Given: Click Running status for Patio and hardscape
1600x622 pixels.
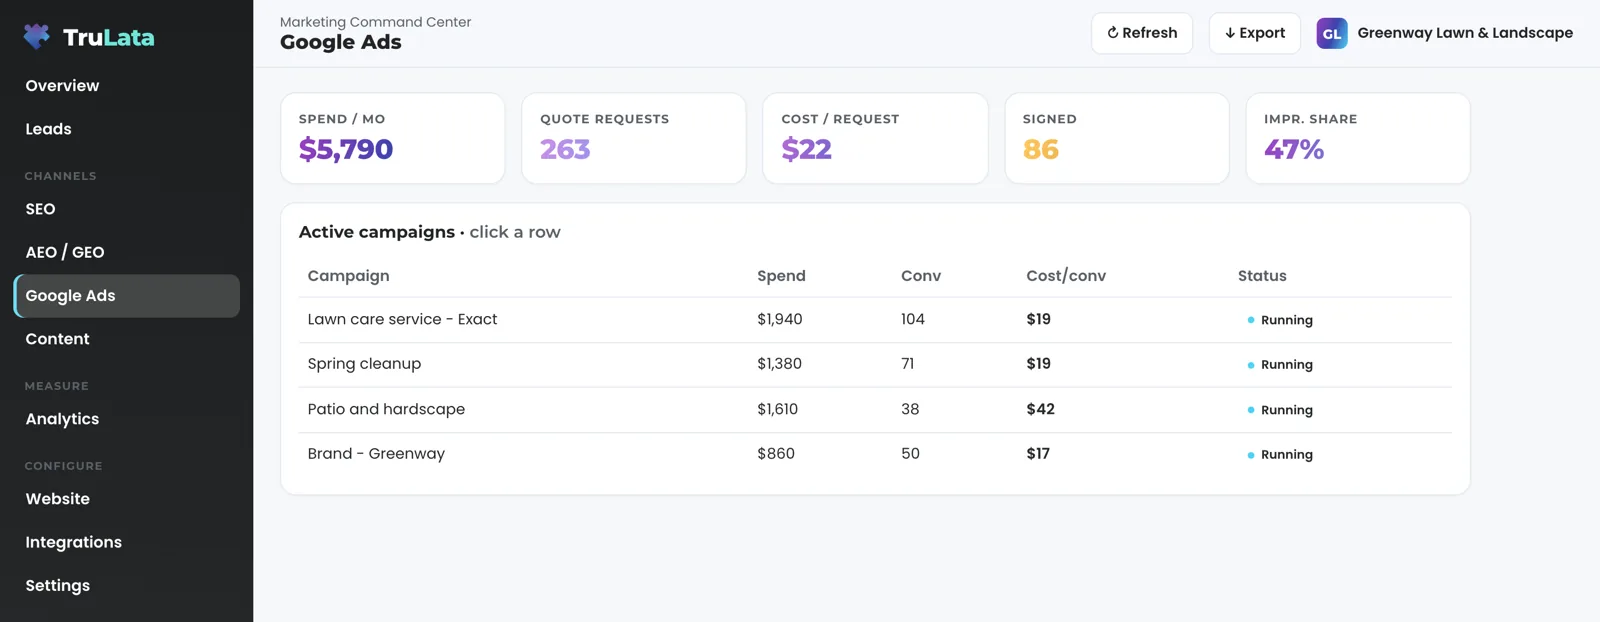Looking at the screenshot, I should pyautogui.click(x=1280, y=410).
